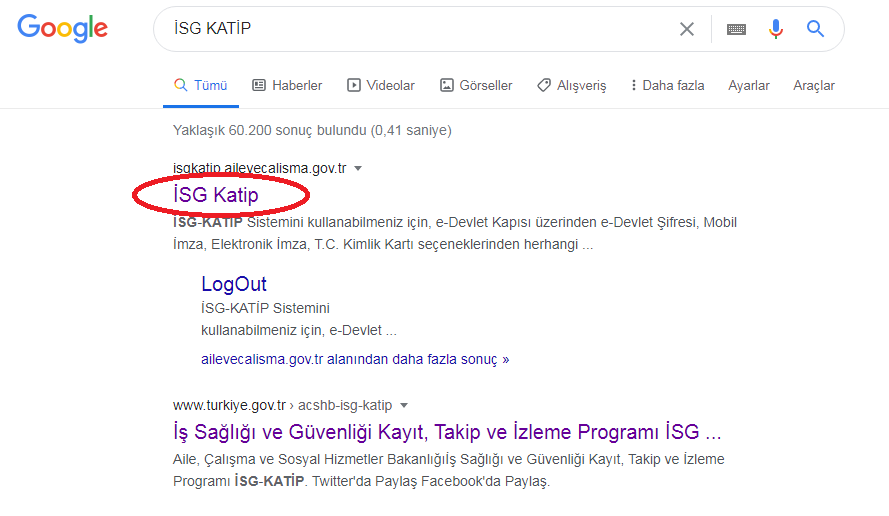Open the İSG Katip search result
Screen dimensions: 889x516
point(215,194)
